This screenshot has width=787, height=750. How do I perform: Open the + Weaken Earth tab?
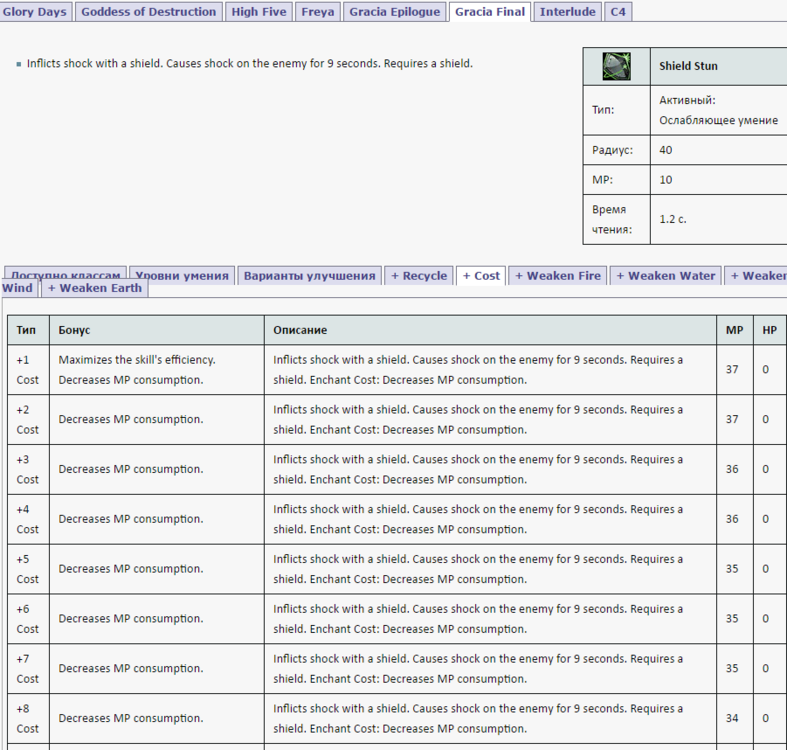[96, 288]
